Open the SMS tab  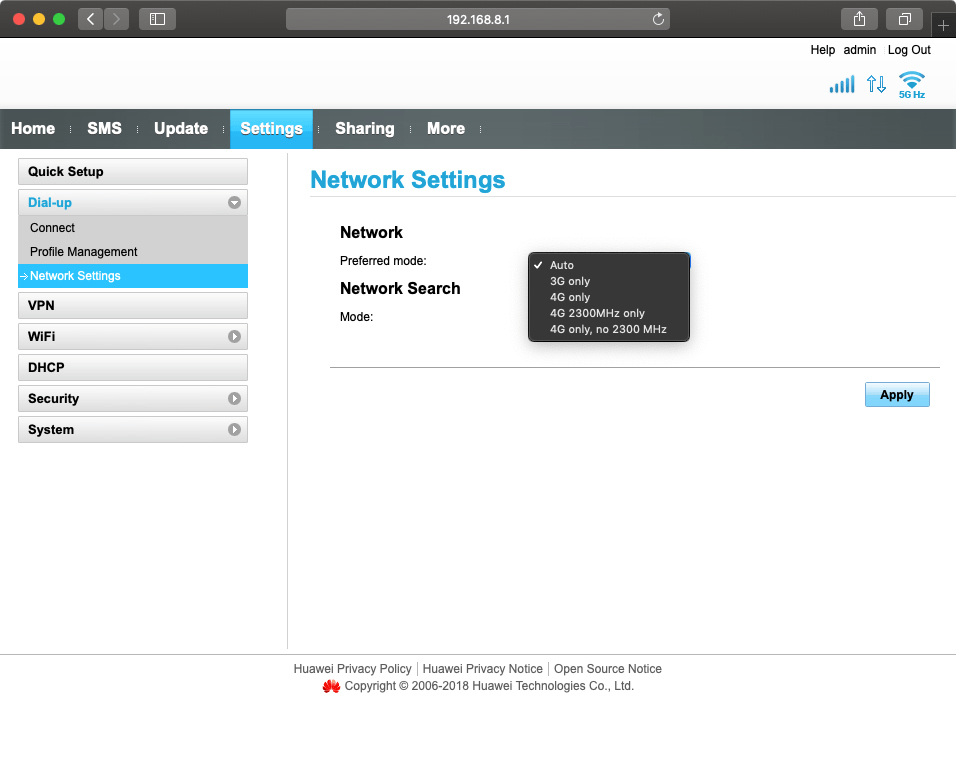tap(104, 128)
